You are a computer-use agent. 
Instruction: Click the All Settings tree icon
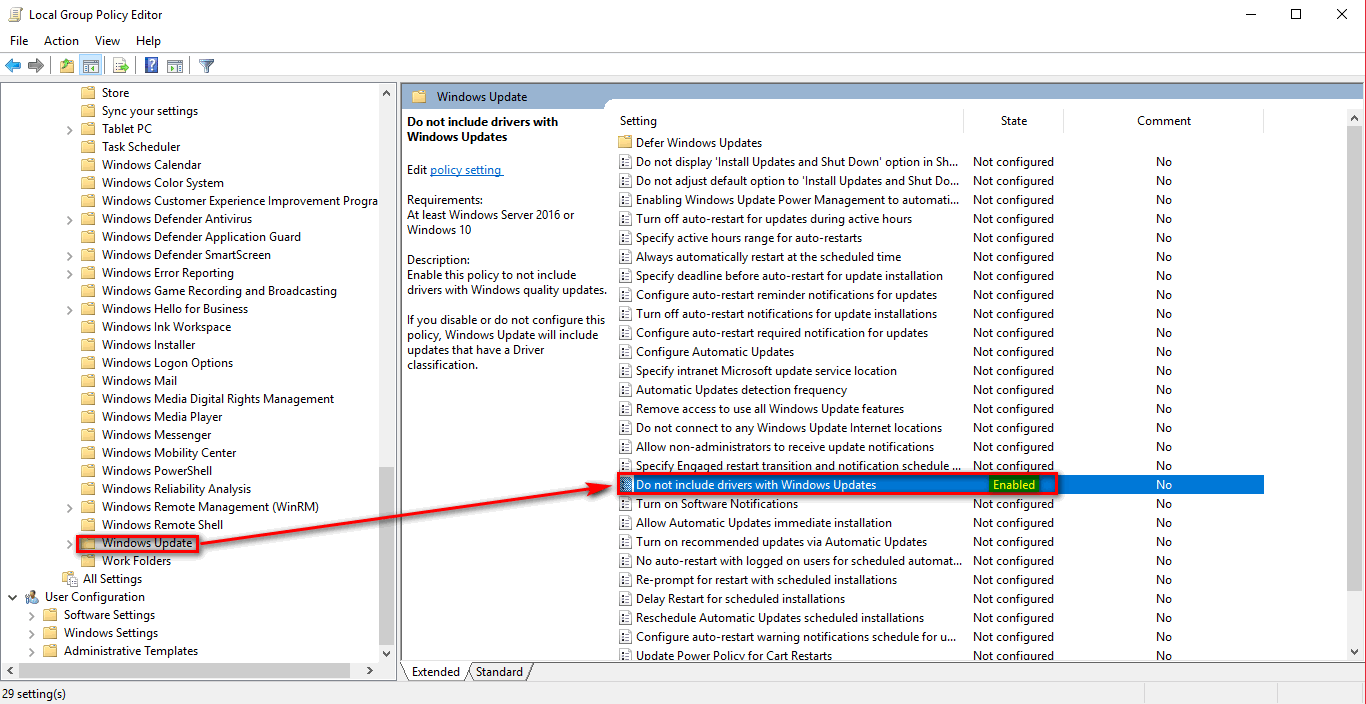[70, 579]
